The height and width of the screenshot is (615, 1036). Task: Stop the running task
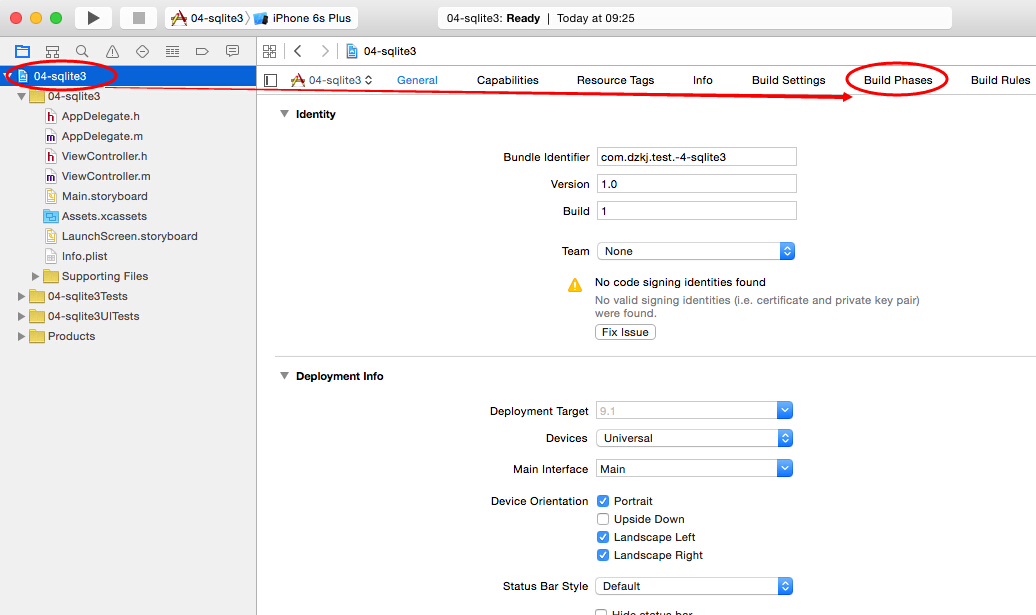(x=138, y=18)
